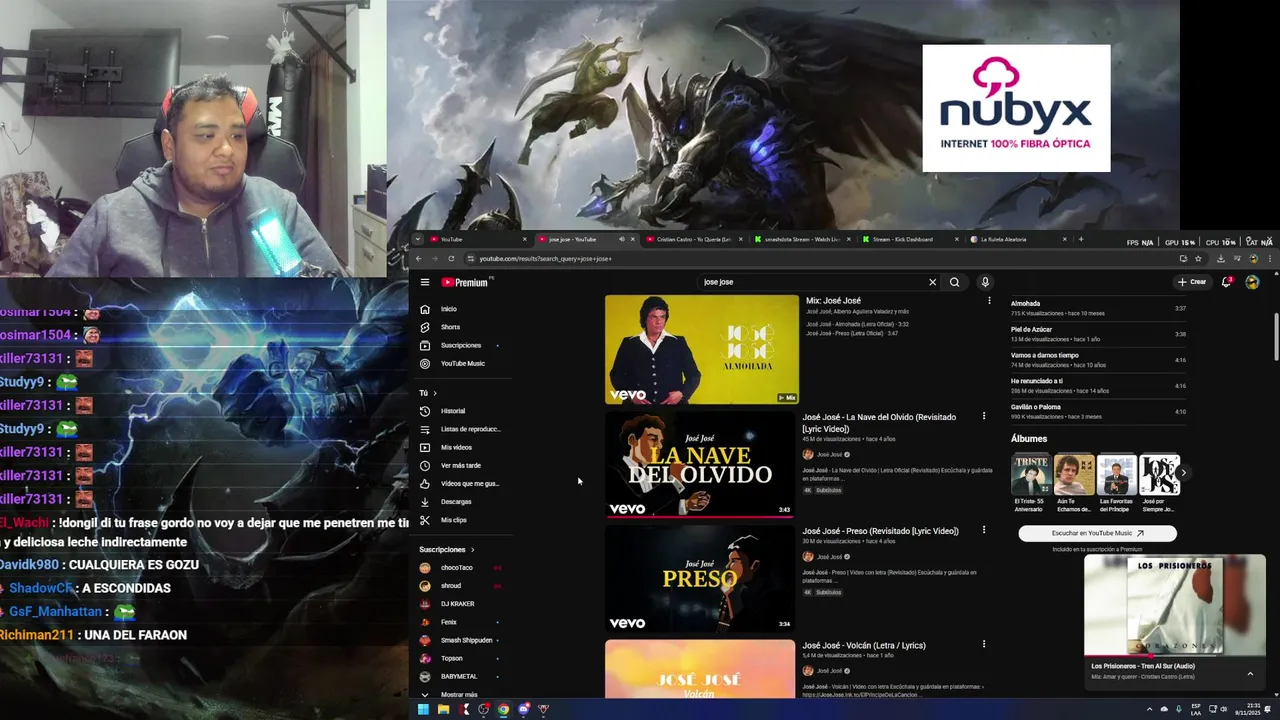Image resolution: width=1280 pixels, height=720 pixels.
Task: Show next albums with arrow
Action: (x=1183, y=473)
